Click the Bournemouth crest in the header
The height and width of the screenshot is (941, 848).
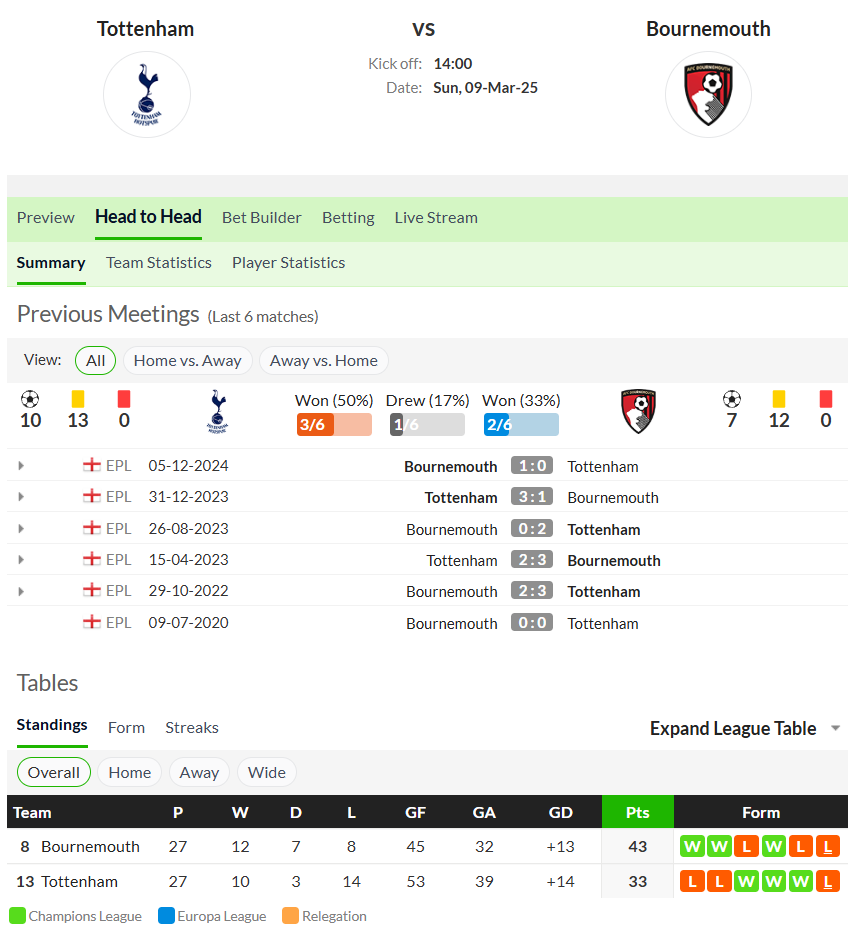pos(708,95)
